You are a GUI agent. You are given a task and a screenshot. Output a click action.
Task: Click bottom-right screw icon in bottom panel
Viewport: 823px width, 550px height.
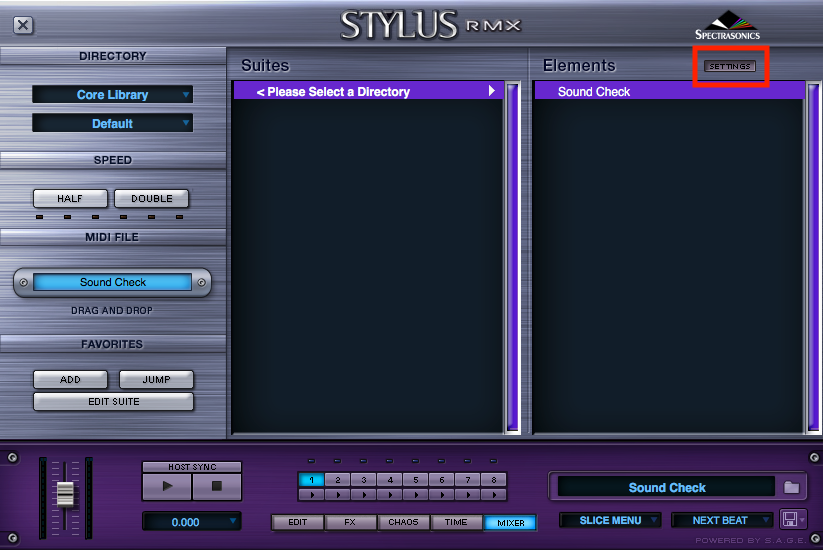815,538
